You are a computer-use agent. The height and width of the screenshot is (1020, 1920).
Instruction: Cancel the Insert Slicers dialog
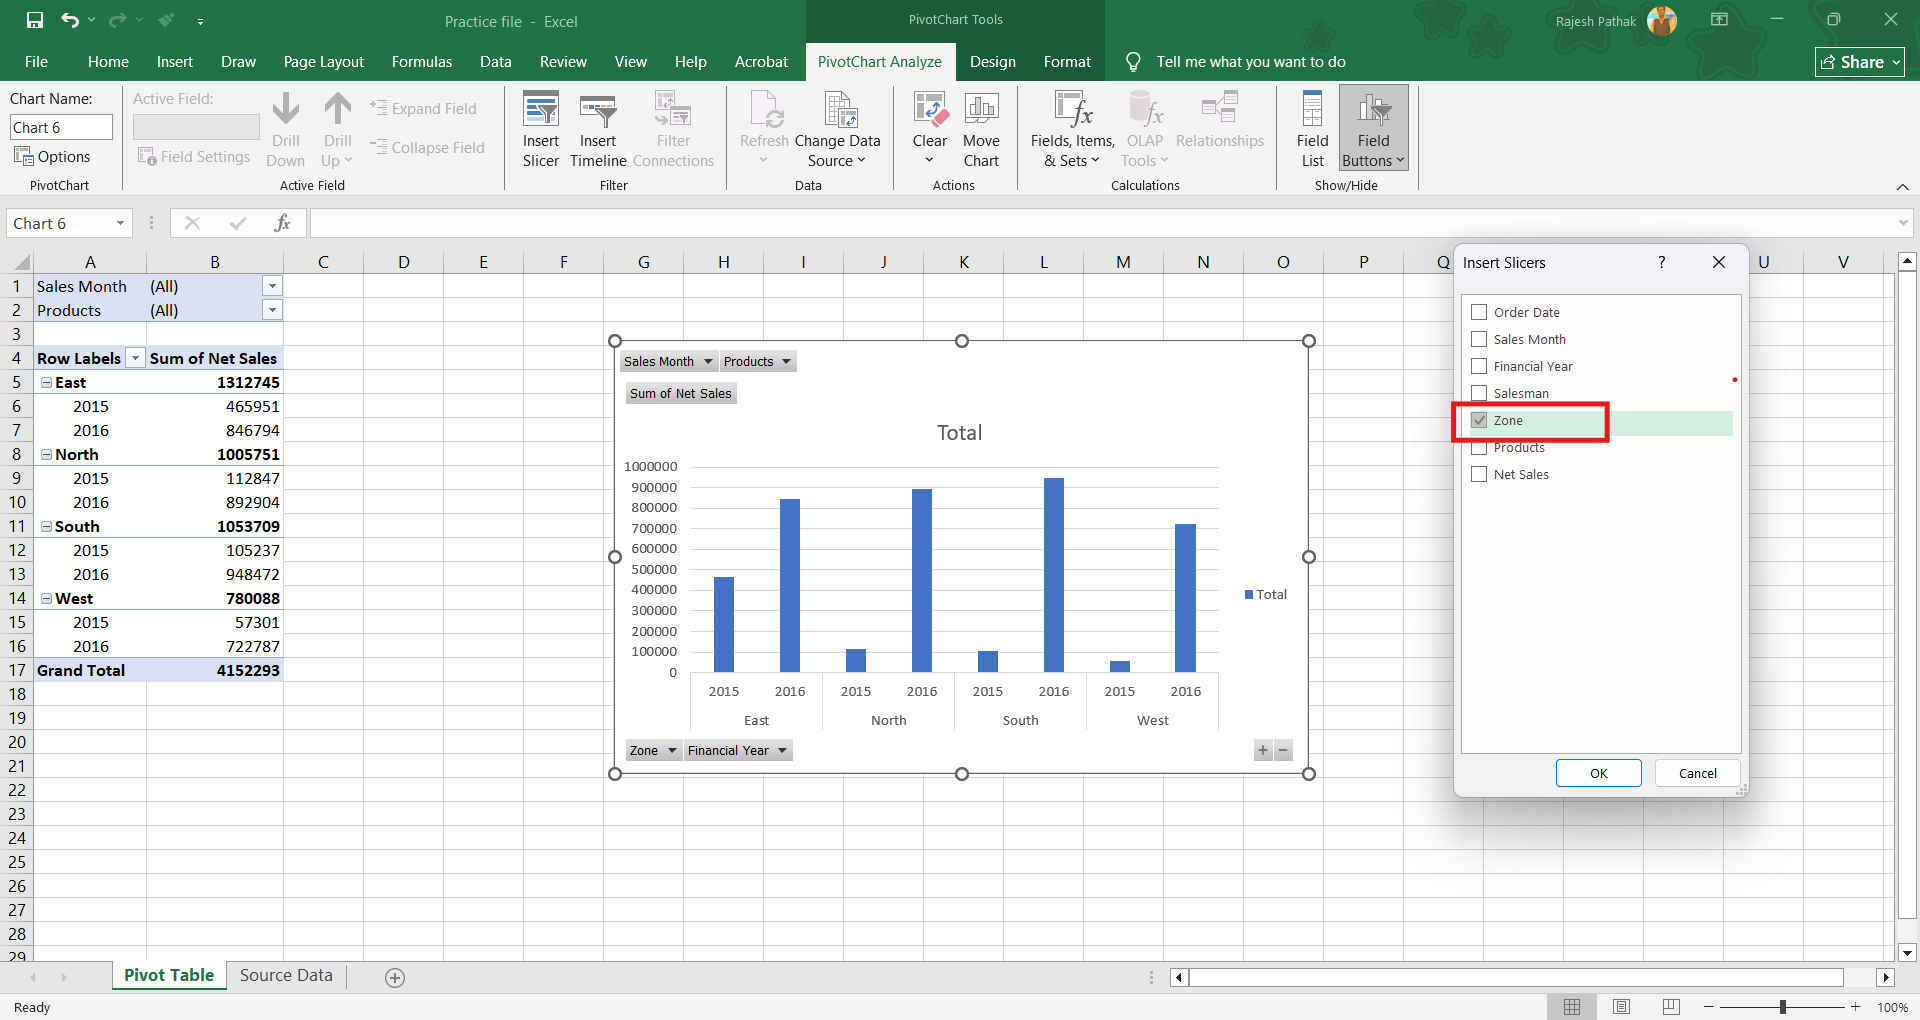(1697, 773)
